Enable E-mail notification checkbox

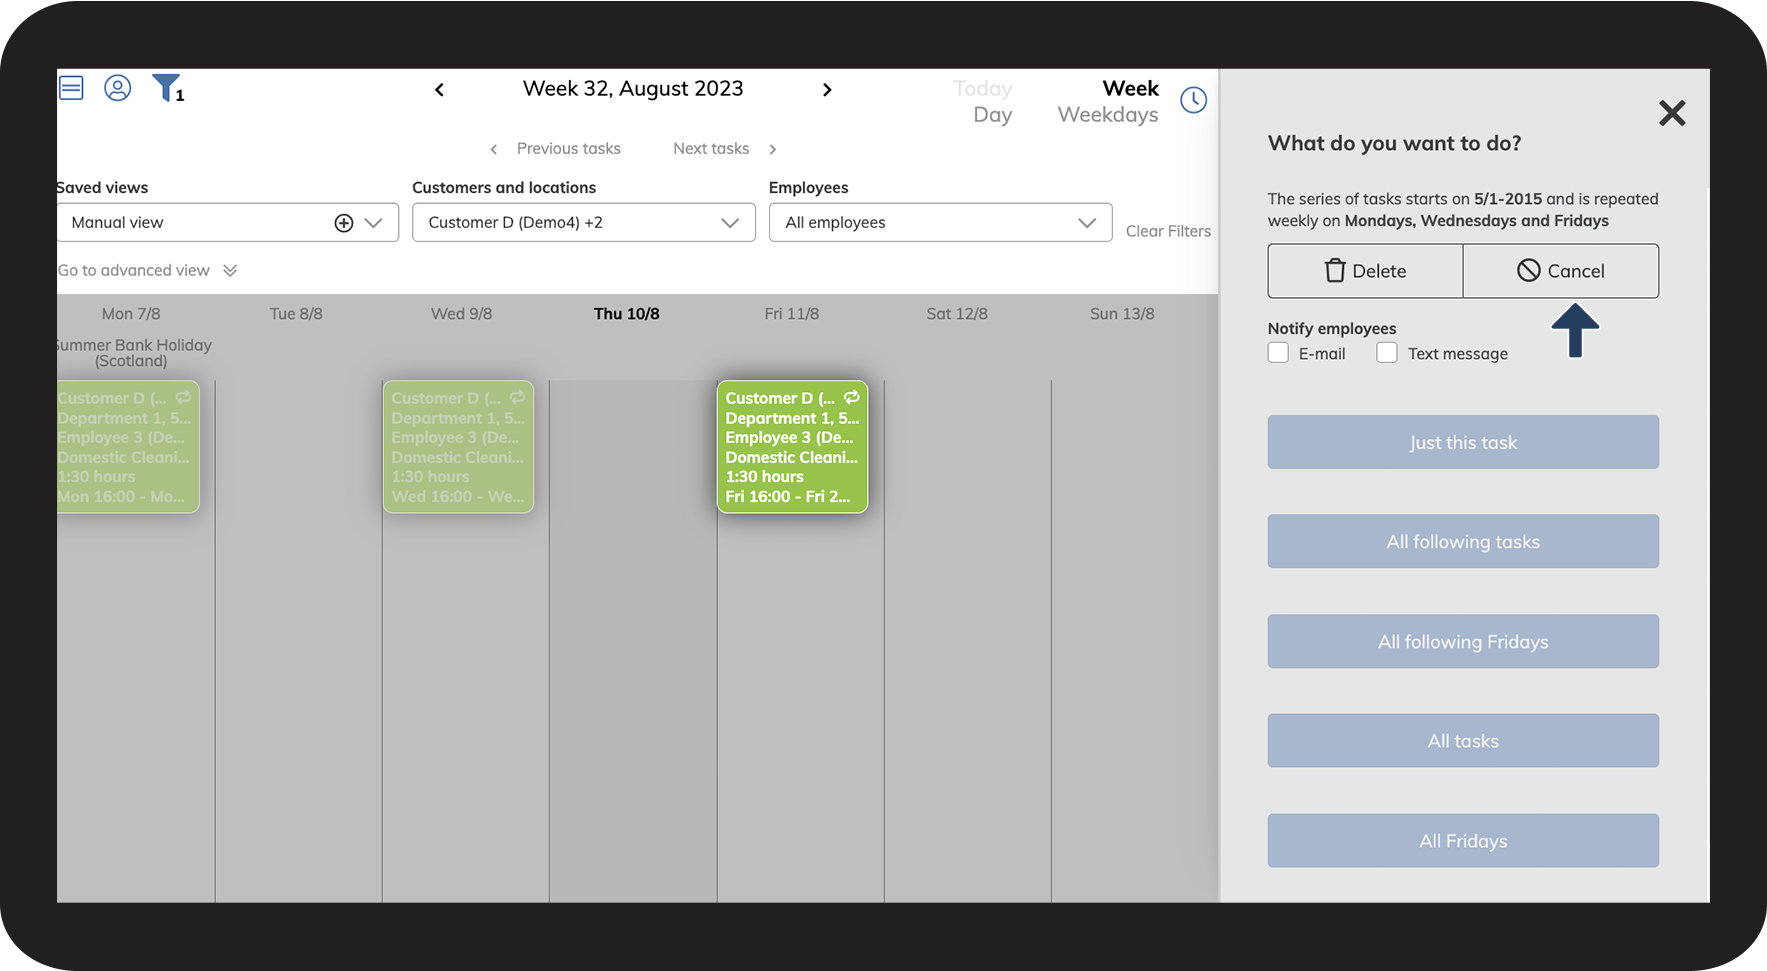tap(1278, 353)
